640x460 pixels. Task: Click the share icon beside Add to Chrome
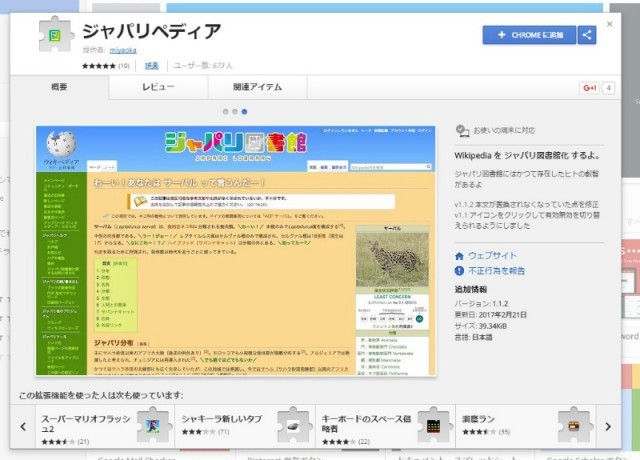tap(587, 35)
